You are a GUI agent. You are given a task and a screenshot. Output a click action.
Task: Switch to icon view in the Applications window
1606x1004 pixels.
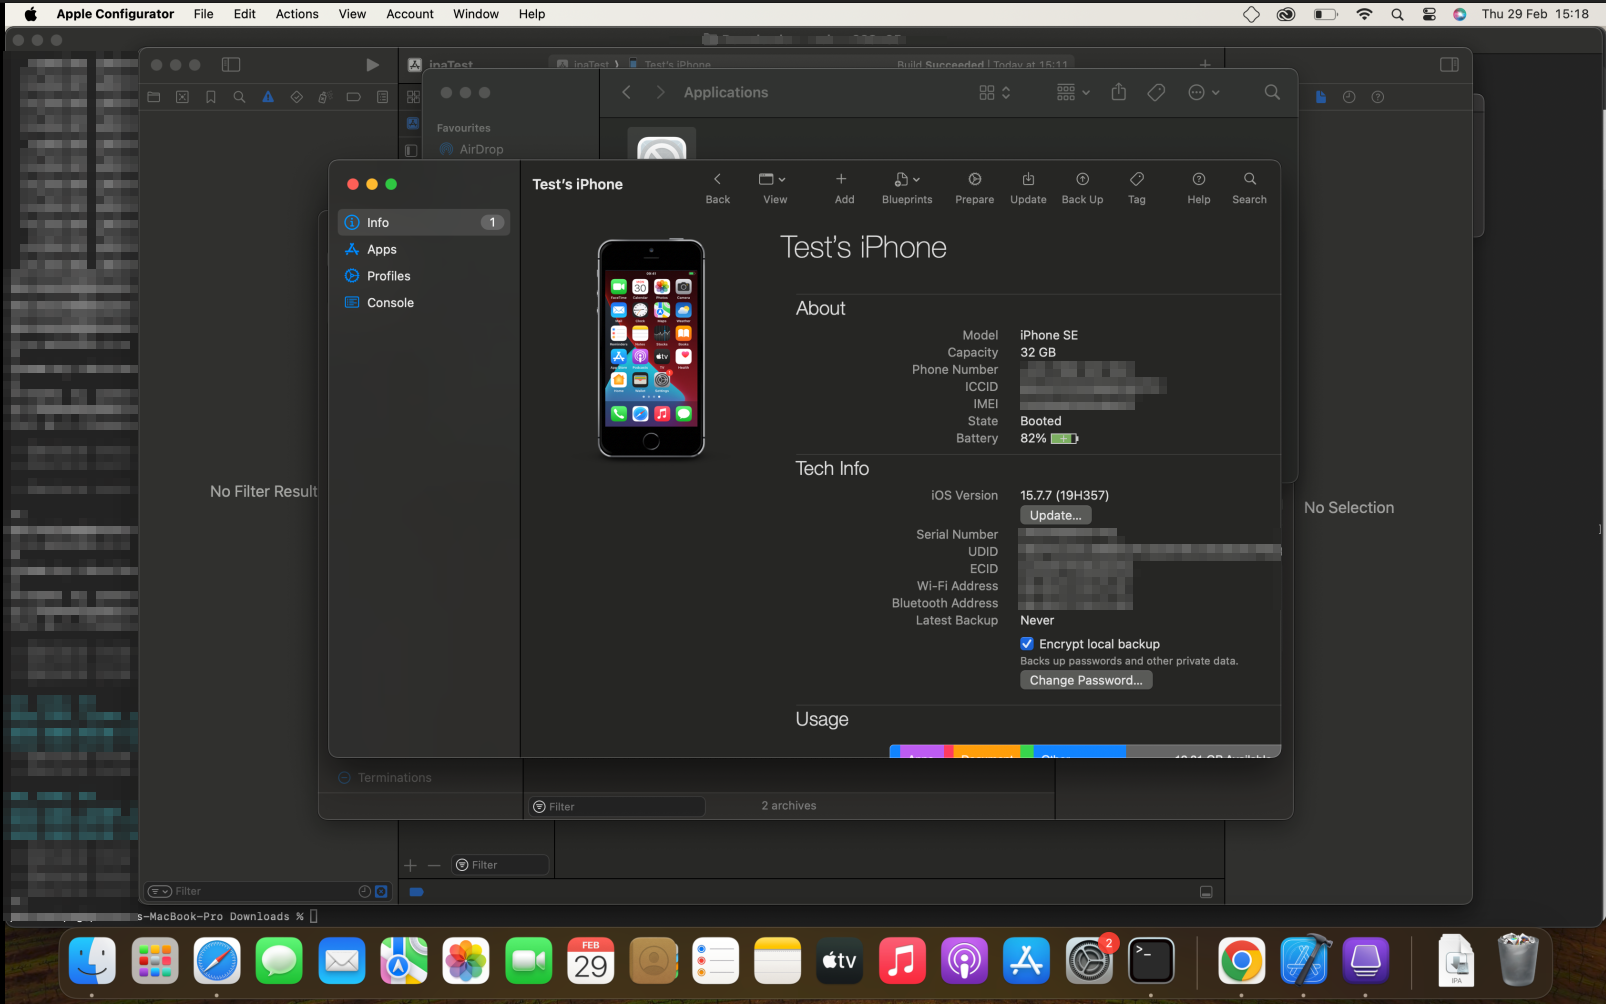pyautogui.click(x=988, y=92)
